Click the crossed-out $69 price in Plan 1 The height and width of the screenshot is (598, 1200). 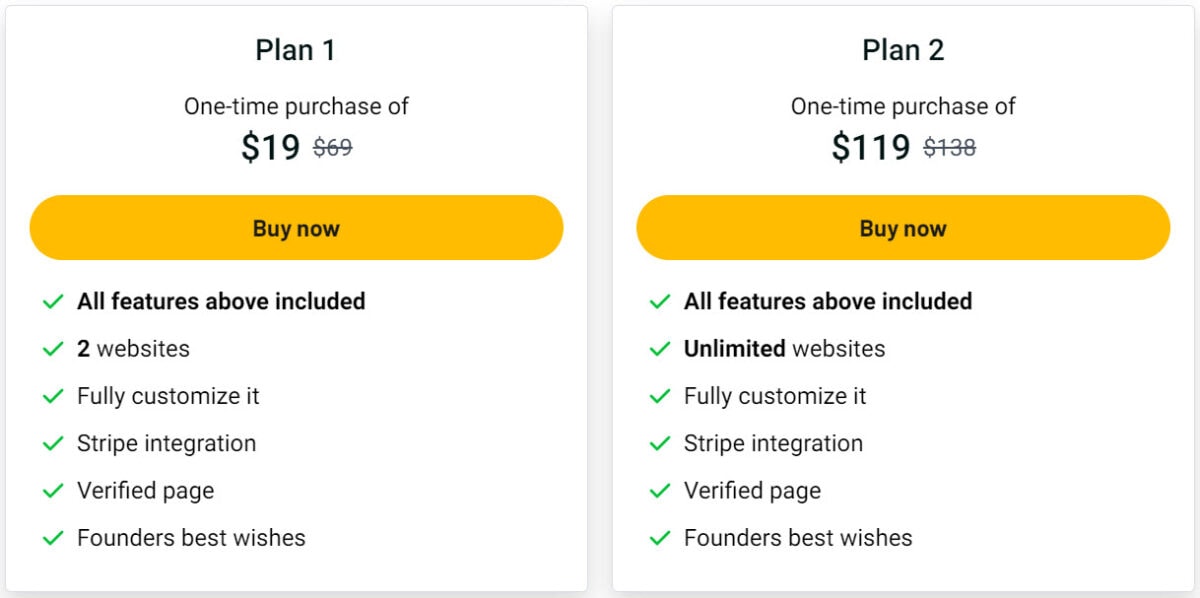pyautogui.click(x=333, y=147)
